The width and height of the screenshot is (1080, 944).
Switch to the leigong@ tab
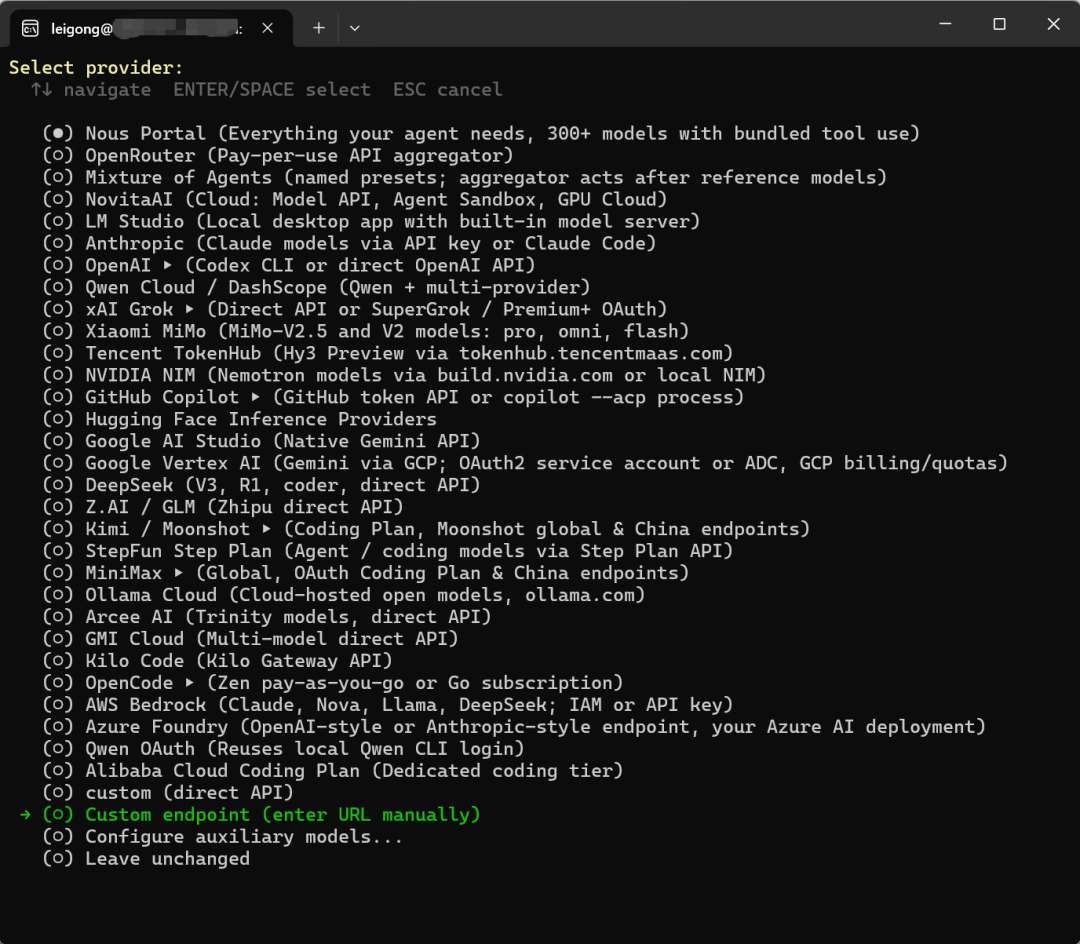click(152, 28)
